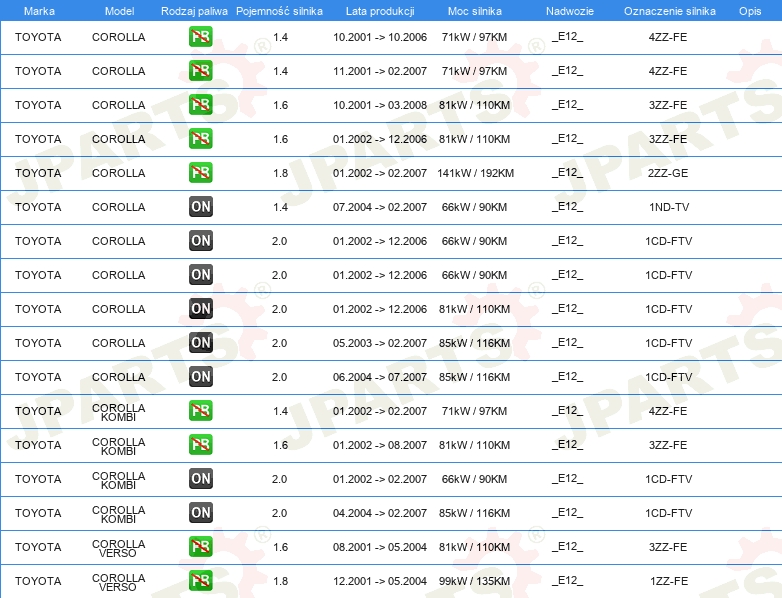Screen dimensions: 782x598
Task: Click the ON icon in the 06.2004 -> 07.2007 row
Action: point(200,377)
